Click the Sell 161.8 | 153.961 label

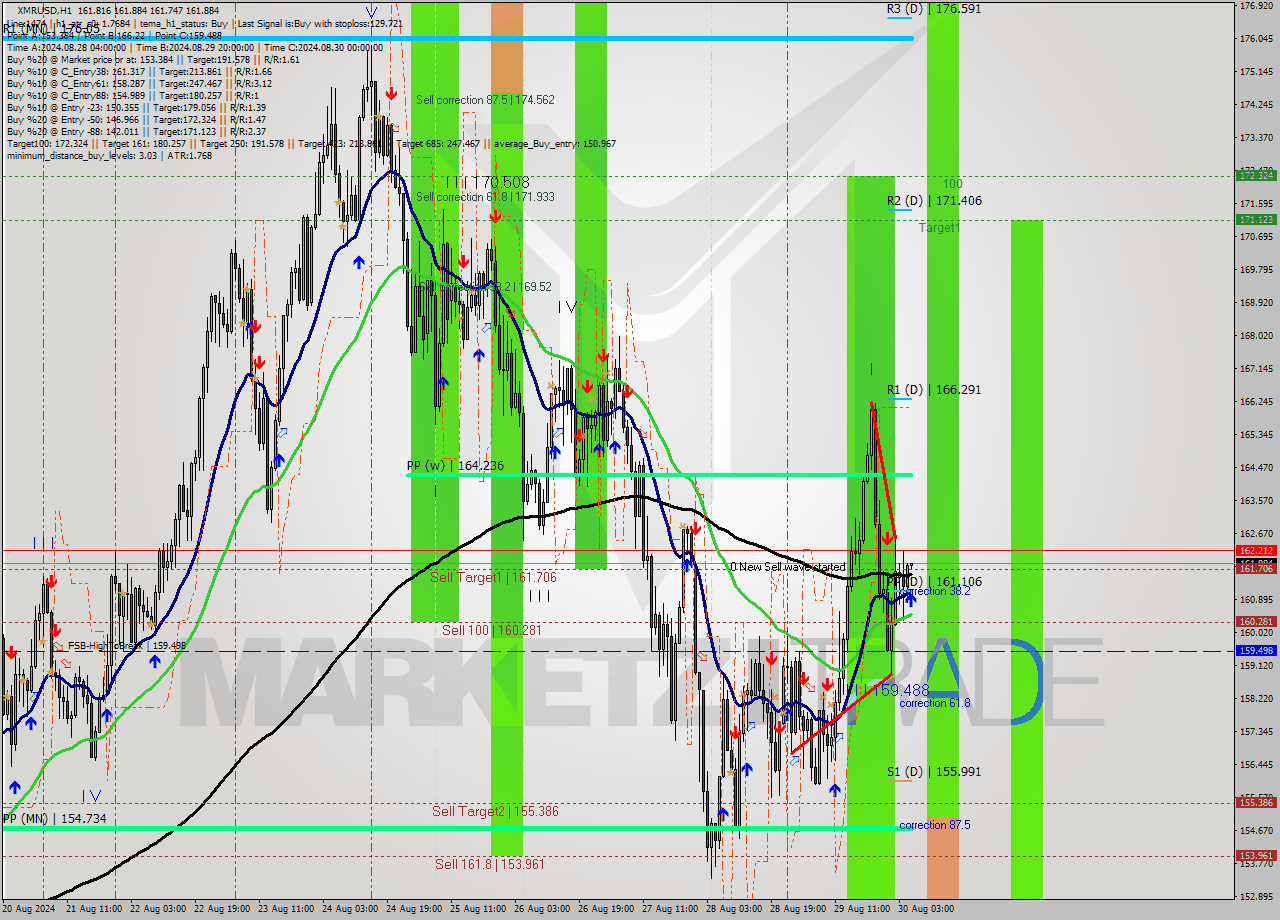coord(490,865)
